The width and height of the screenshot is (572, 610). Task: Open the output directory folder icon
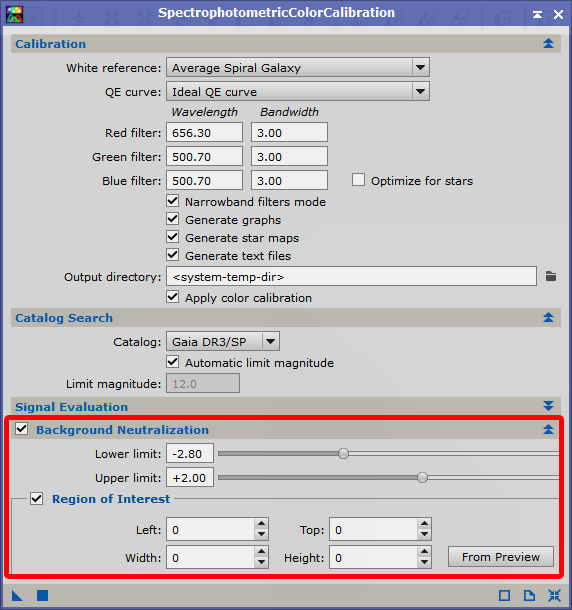pyautogui.click(x=551, y=276)
